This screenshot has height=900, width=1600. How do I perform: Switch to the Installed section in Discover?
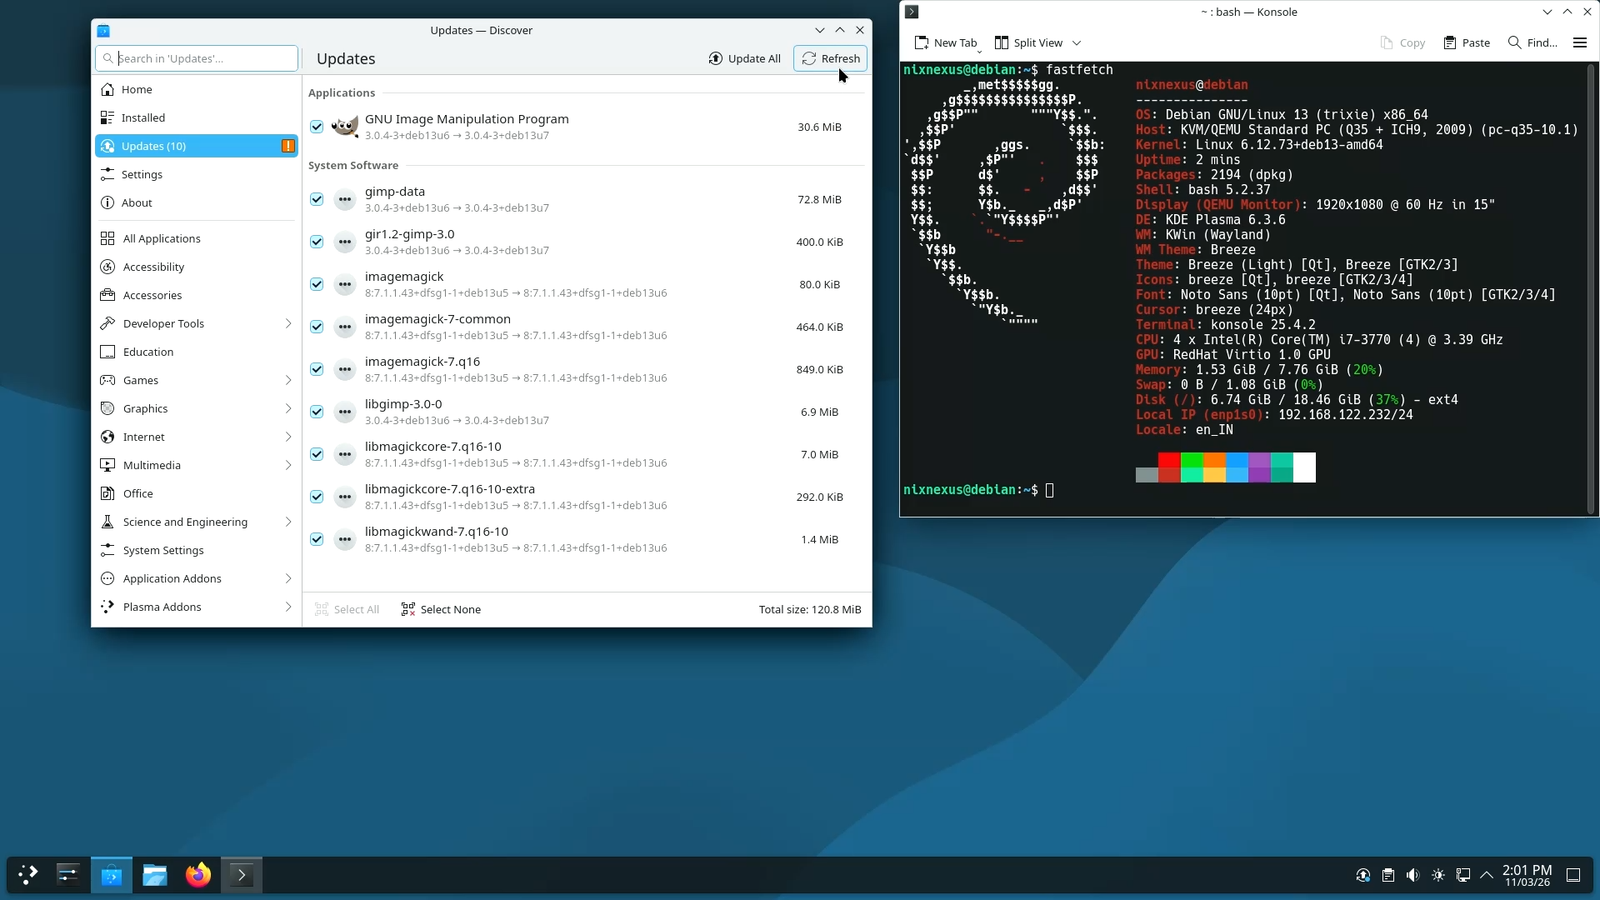[142, 117]
